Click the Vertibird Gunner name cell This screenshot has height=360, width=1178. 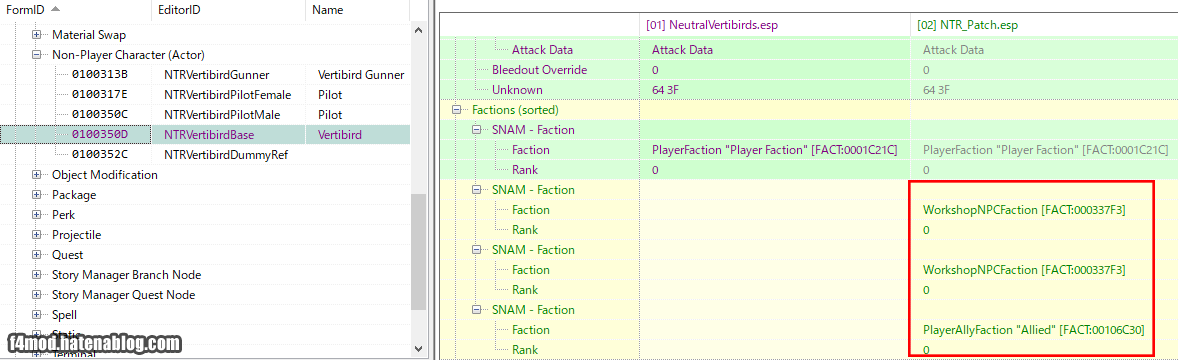(x=361, y=75)
